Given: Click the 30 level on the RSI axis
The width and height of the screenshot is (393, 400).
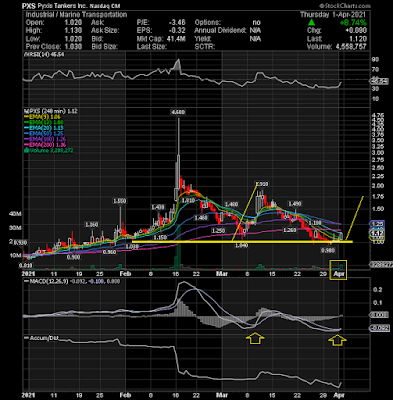Looking at the screenshot, I should click(376, 89).
